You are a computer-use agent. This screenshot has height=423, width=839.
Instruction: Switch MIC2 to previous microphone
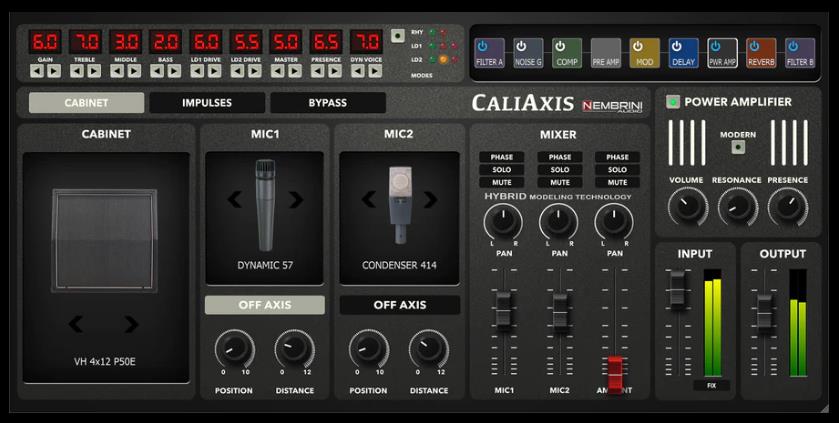pyautogui.click(x=369, y=199)
